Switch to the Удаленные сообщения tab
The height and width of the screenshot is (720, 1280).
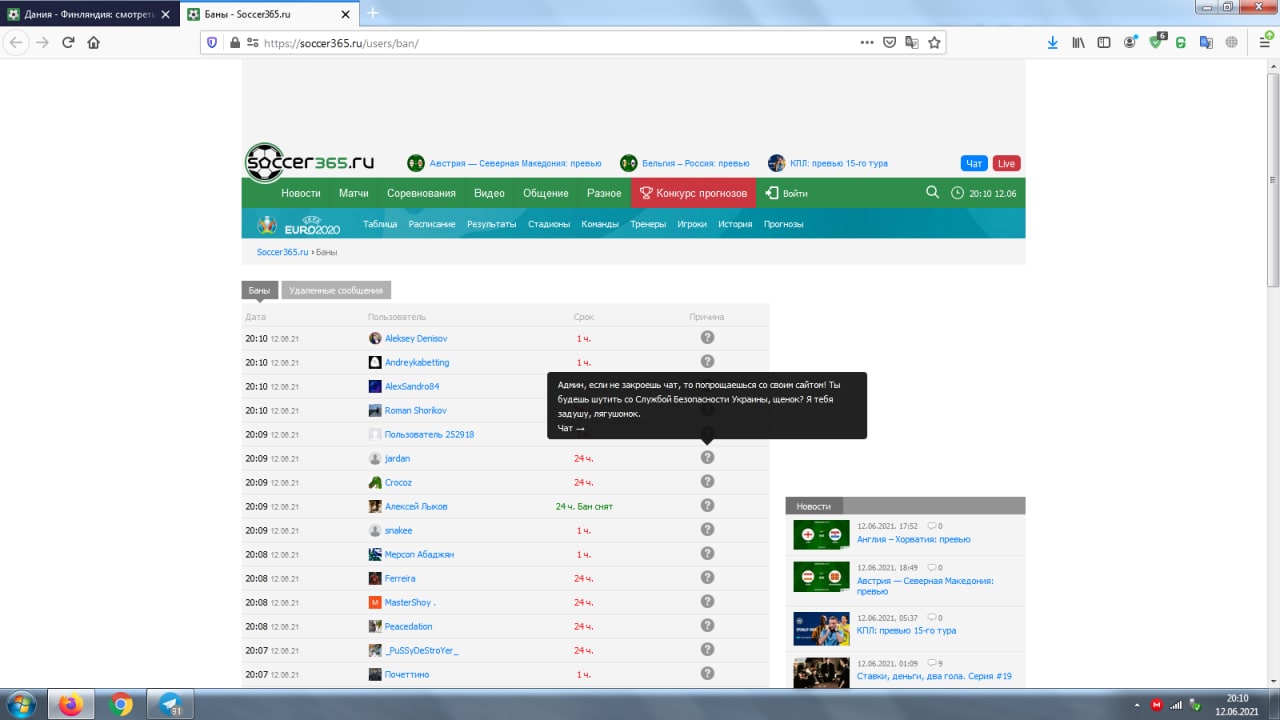pyautogui.click(x=336, y=290)
